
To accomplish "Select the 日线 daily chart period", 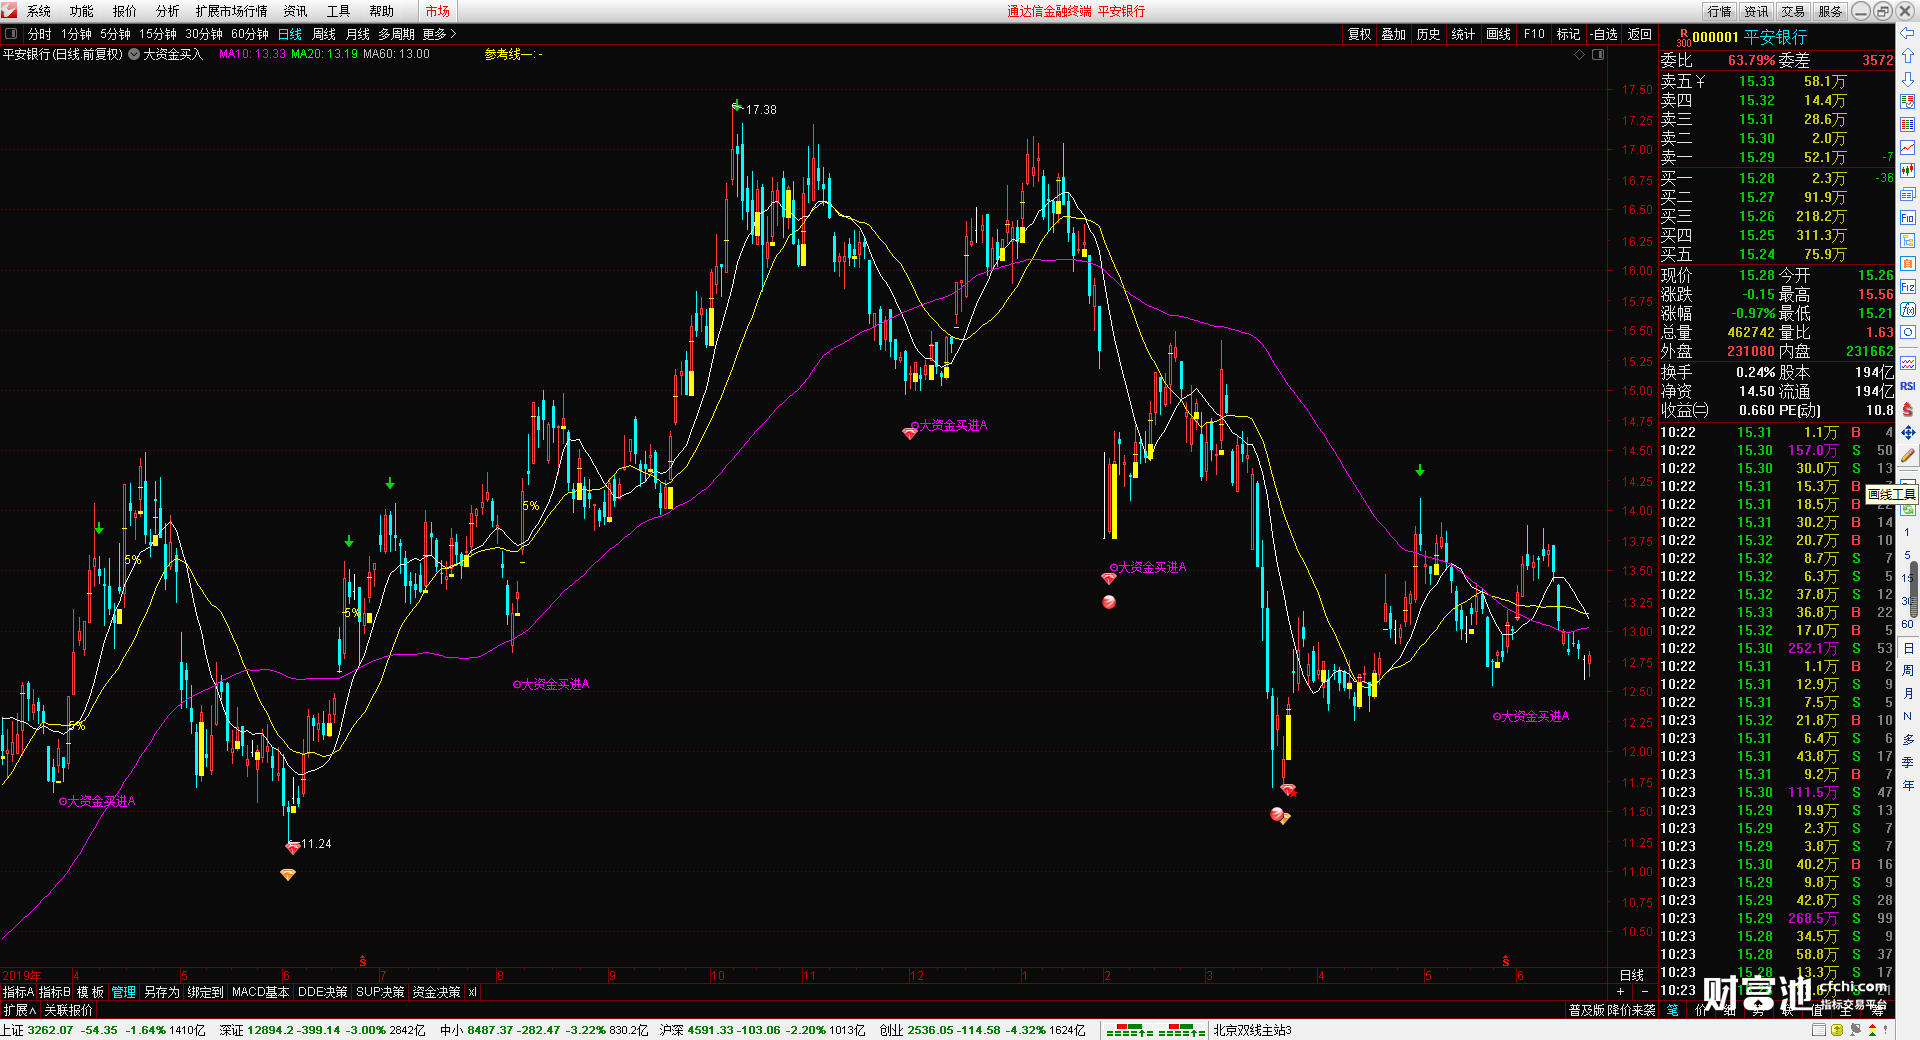I will 290,34.
